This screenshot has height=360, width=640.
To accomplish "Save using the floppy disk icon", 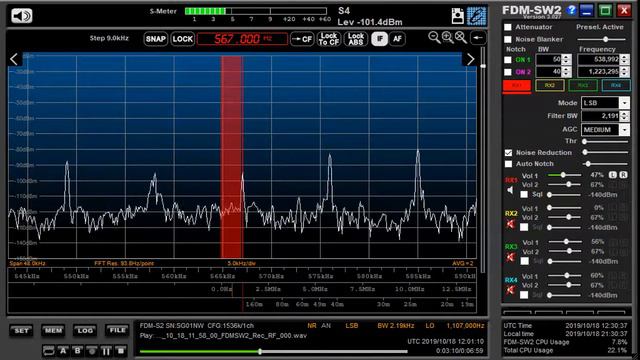I will pyautogui.click(x=458, y=16).
